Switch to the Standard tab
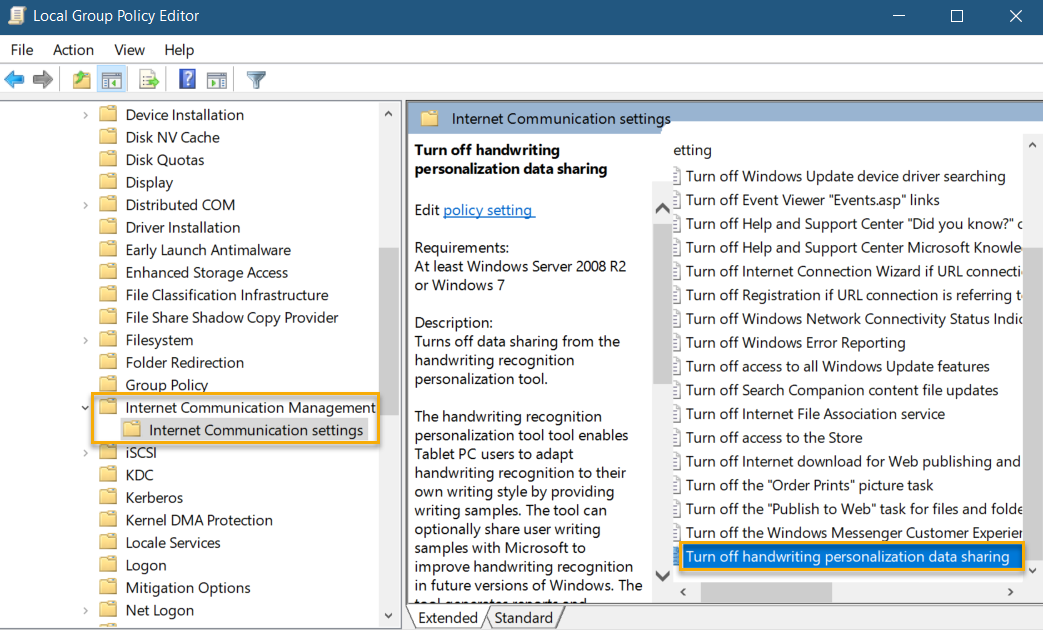 [x=525, y=617]
